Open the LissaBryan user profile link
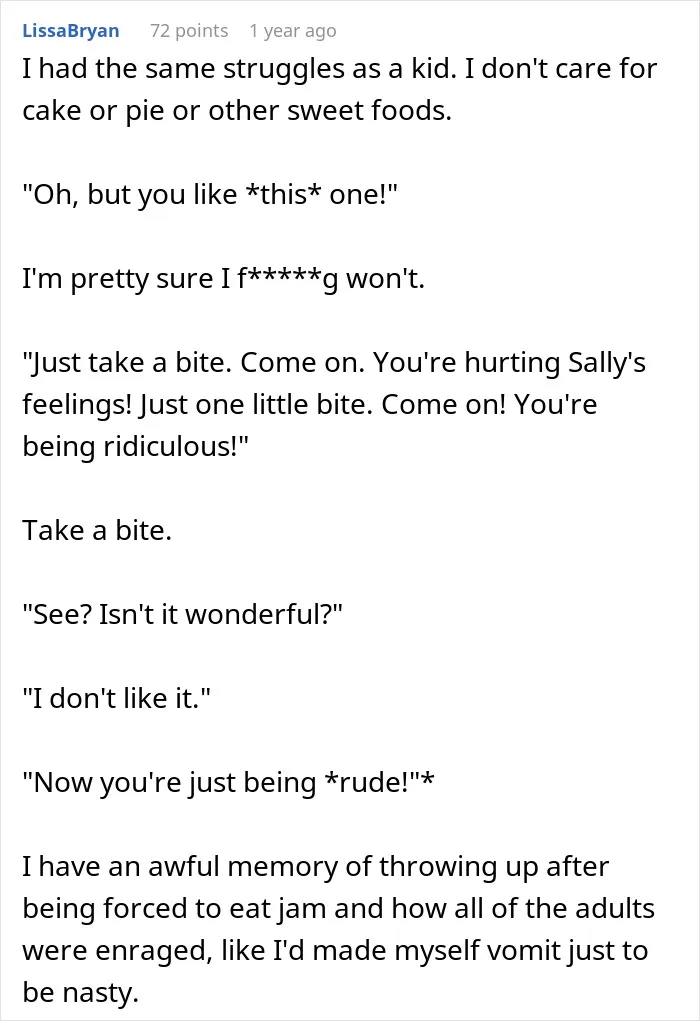This screenshot has width=700, height=1021. coord(70,31)
